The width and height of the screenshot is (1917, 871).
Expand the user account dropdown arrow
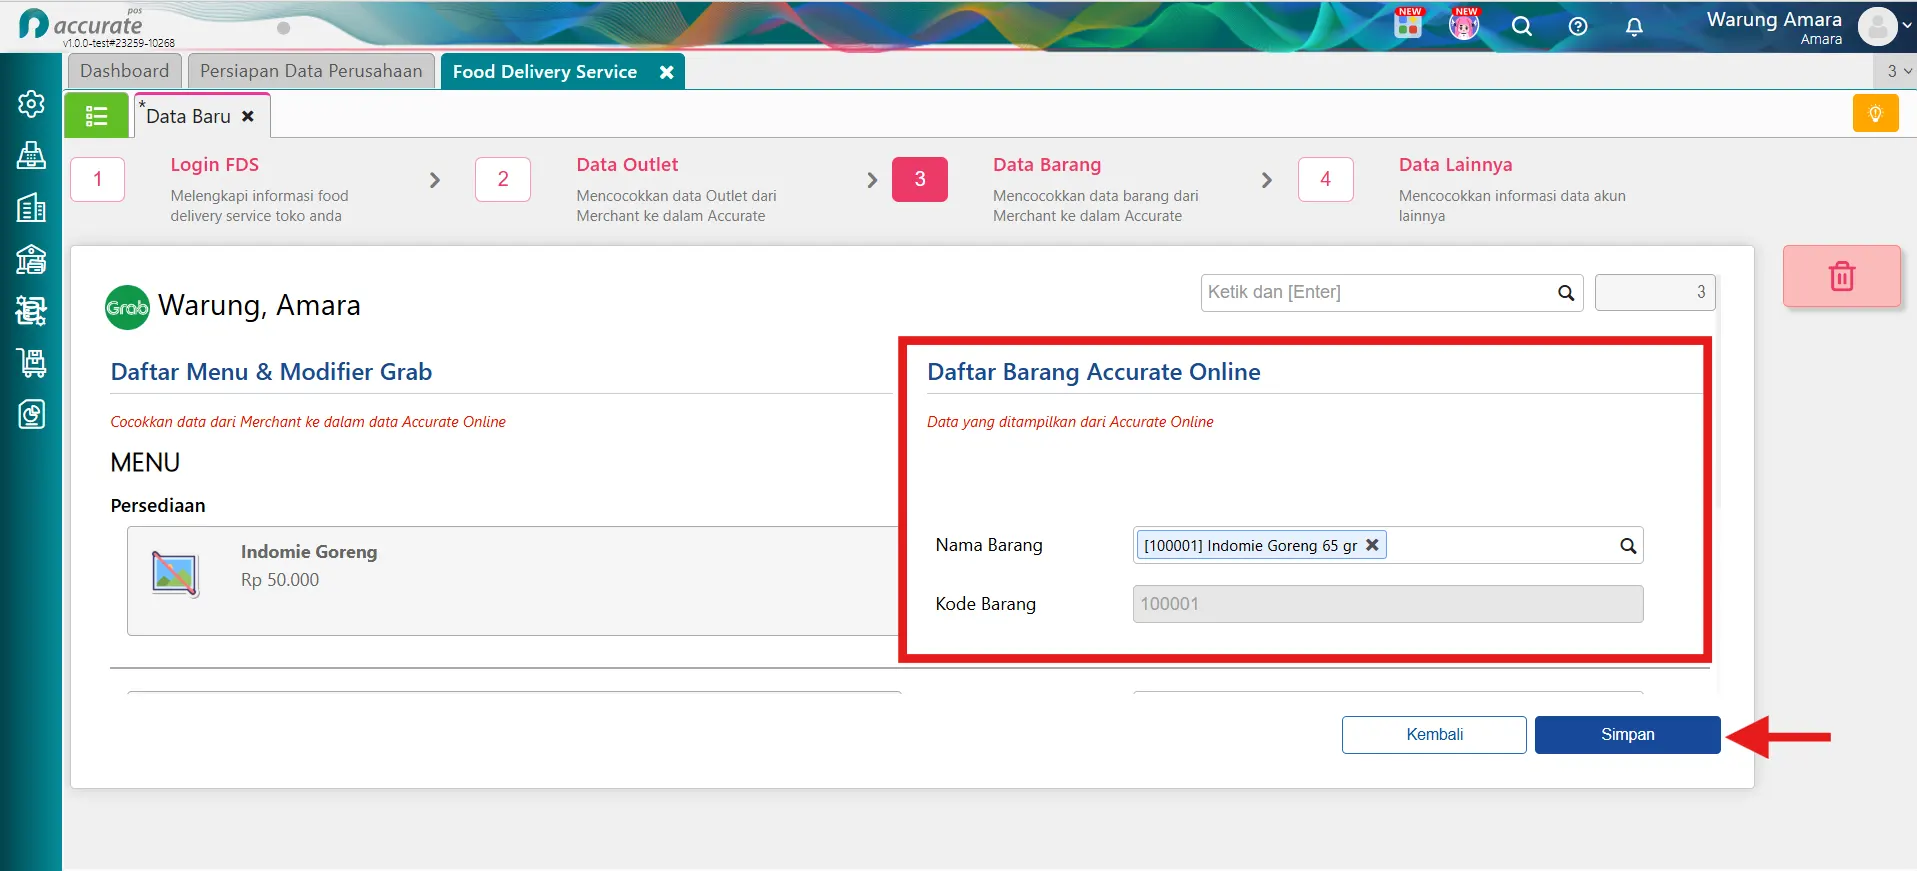point(1906,27)
